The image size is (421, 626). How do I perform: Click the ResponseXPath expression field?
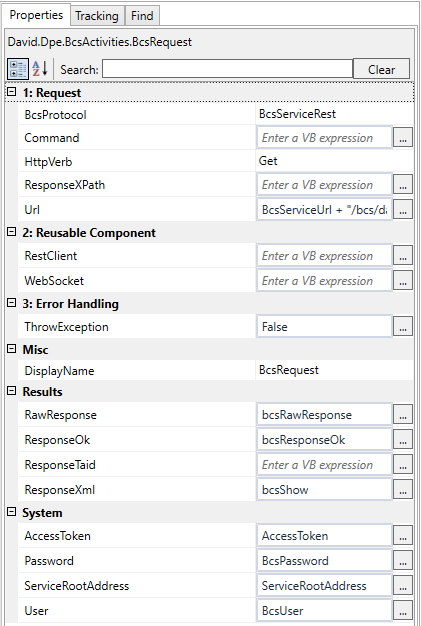pyautogui.click(x=324, y=185)
